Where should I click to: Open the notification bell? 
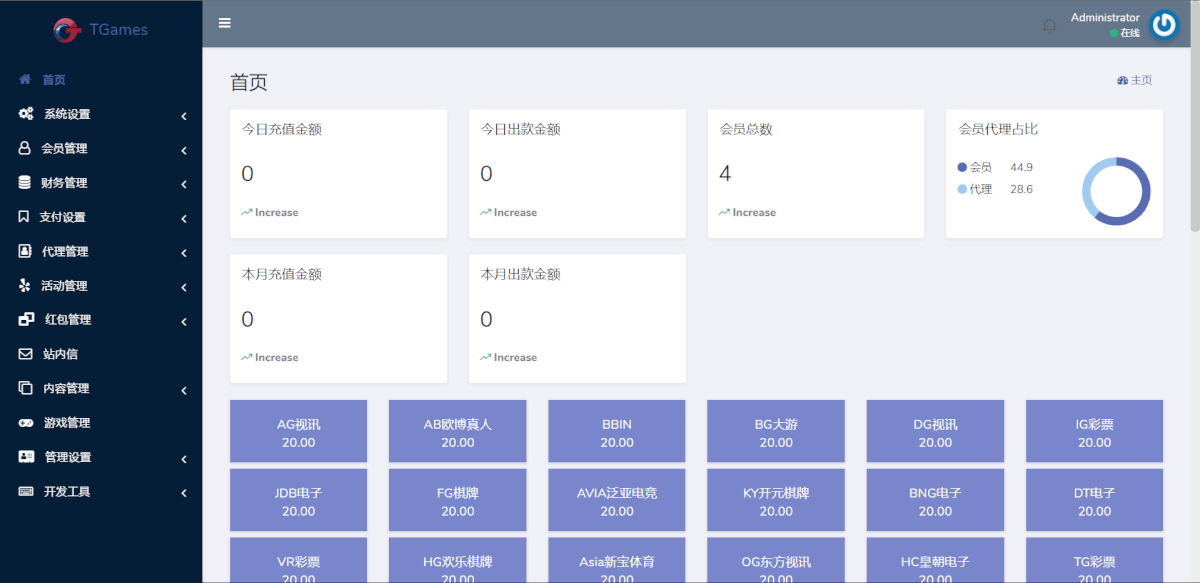(x=1049, y=26)
